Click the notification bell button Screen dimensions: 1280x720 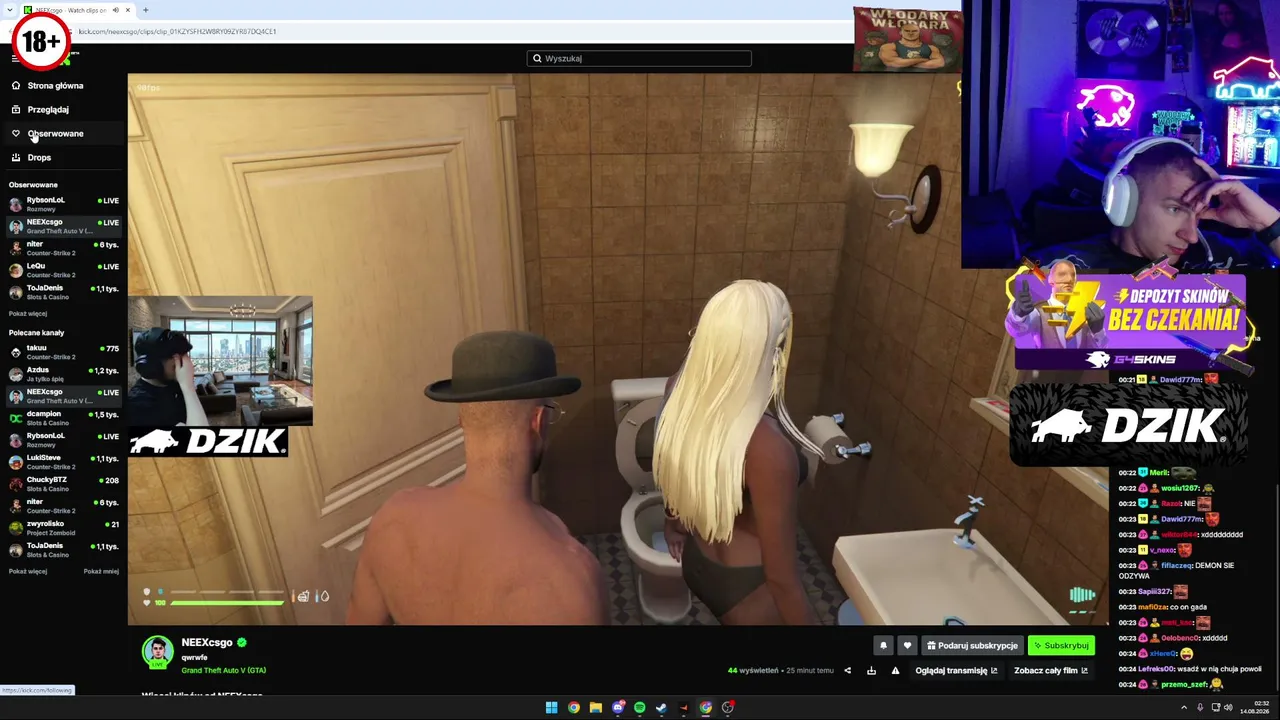883,646
